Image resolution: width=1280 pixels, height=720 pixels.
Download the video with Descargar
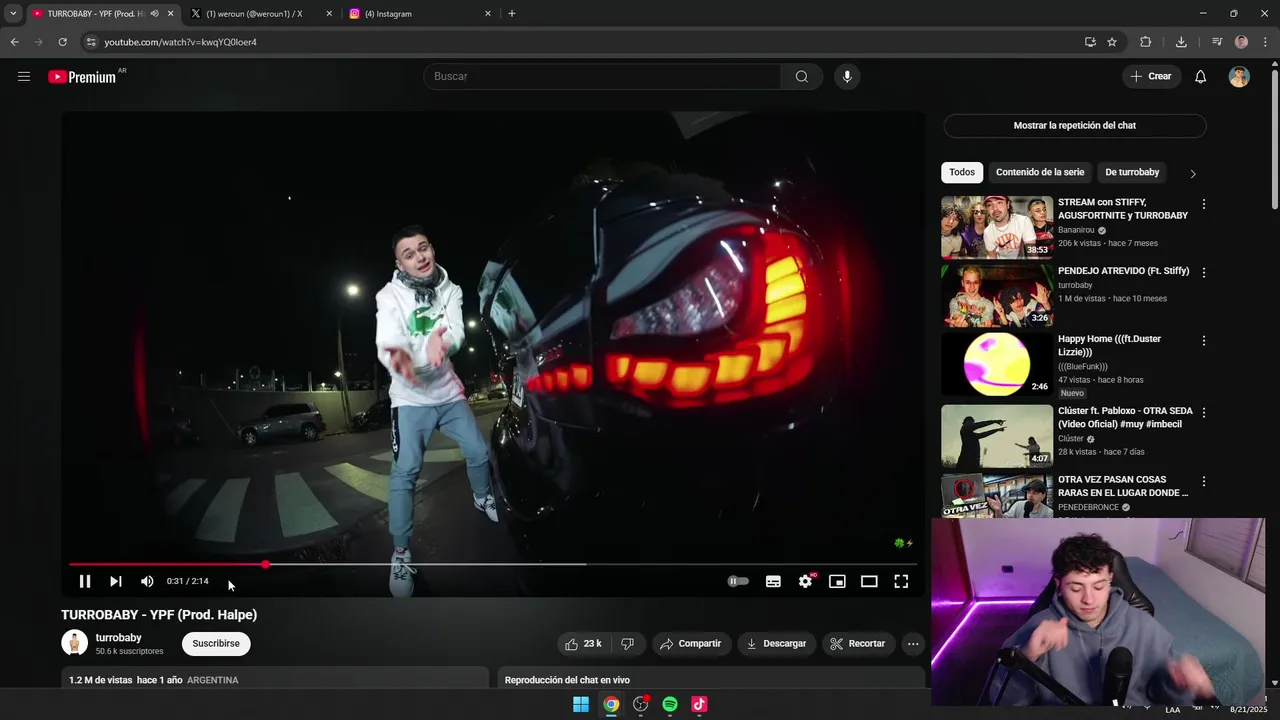point(776,644)
